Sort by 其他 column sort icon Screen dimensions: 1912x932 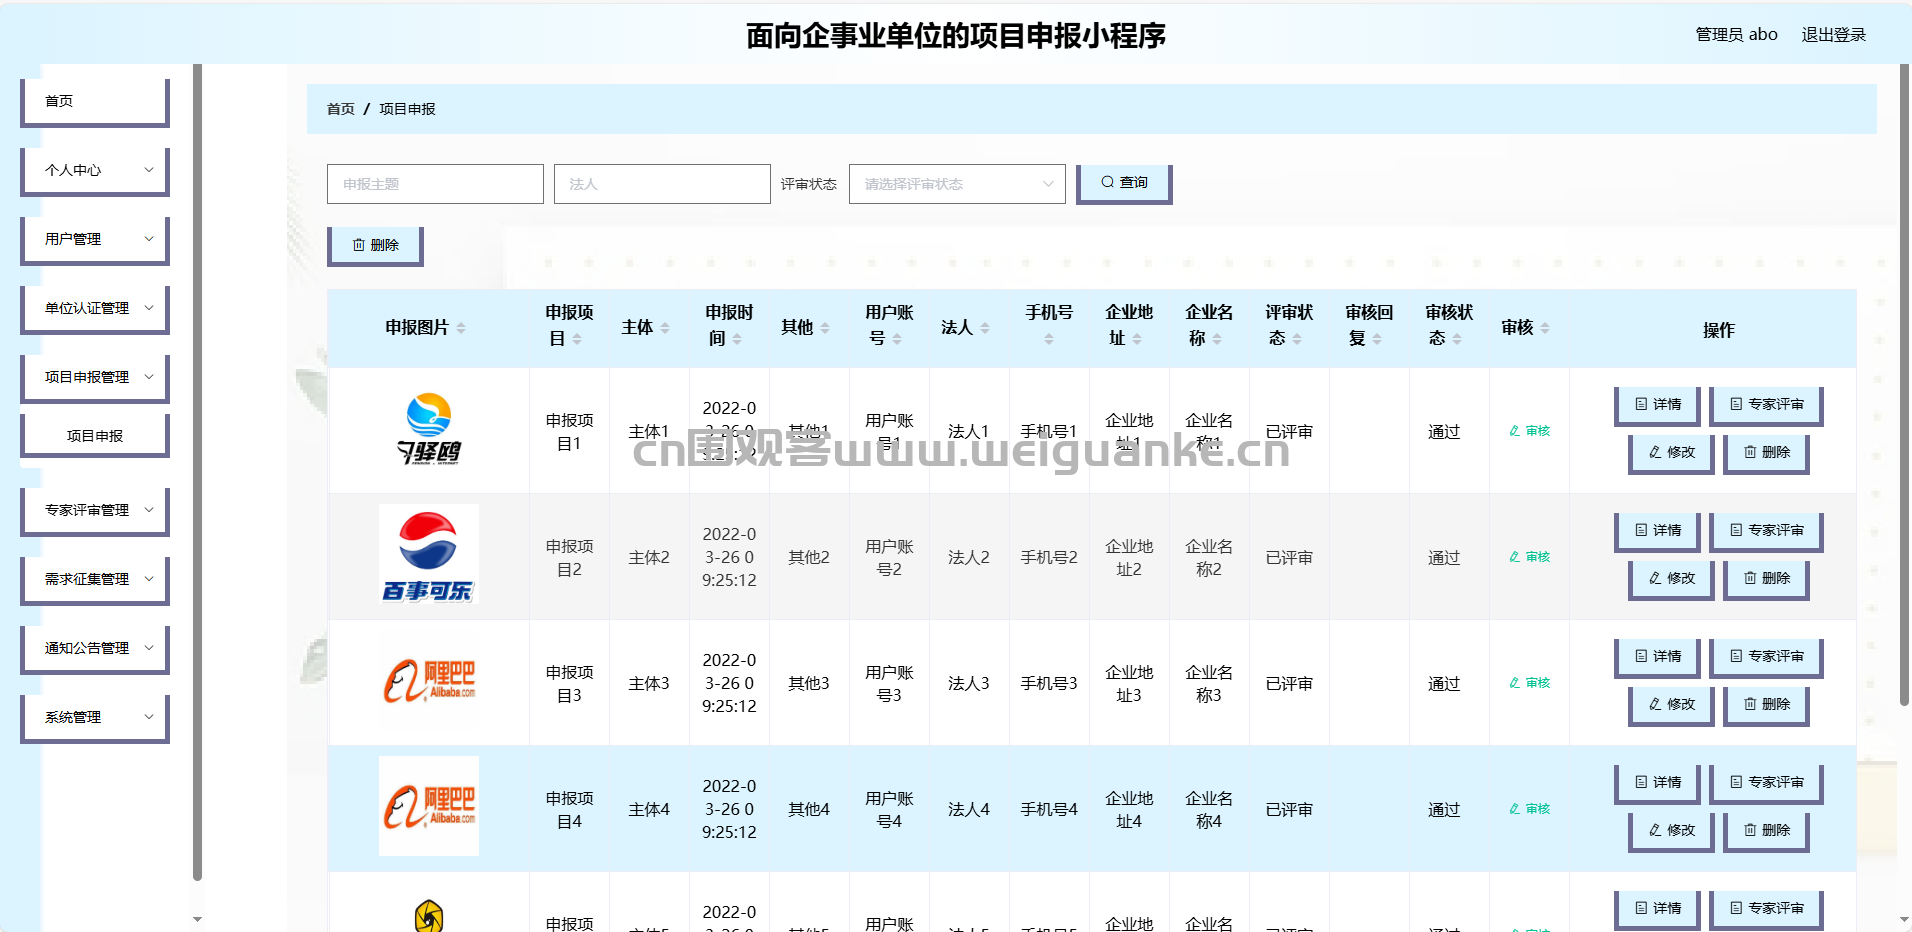point(825,328)
